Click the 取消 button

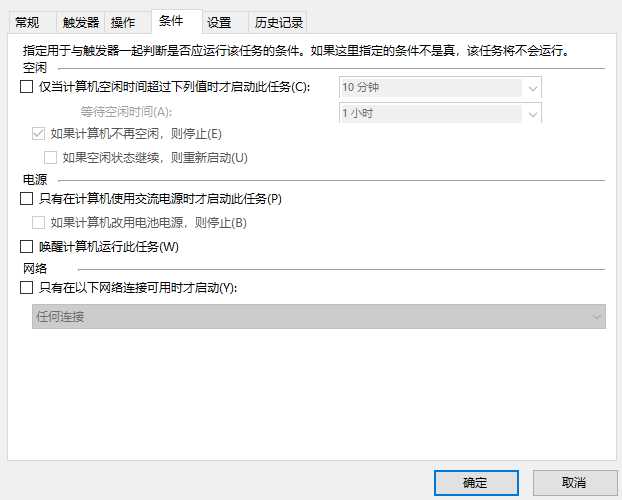574,483
